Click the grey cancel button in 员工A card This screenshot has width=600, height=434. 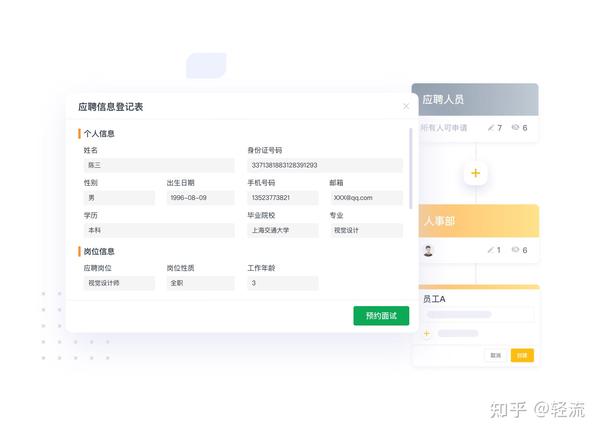[496, 356]
